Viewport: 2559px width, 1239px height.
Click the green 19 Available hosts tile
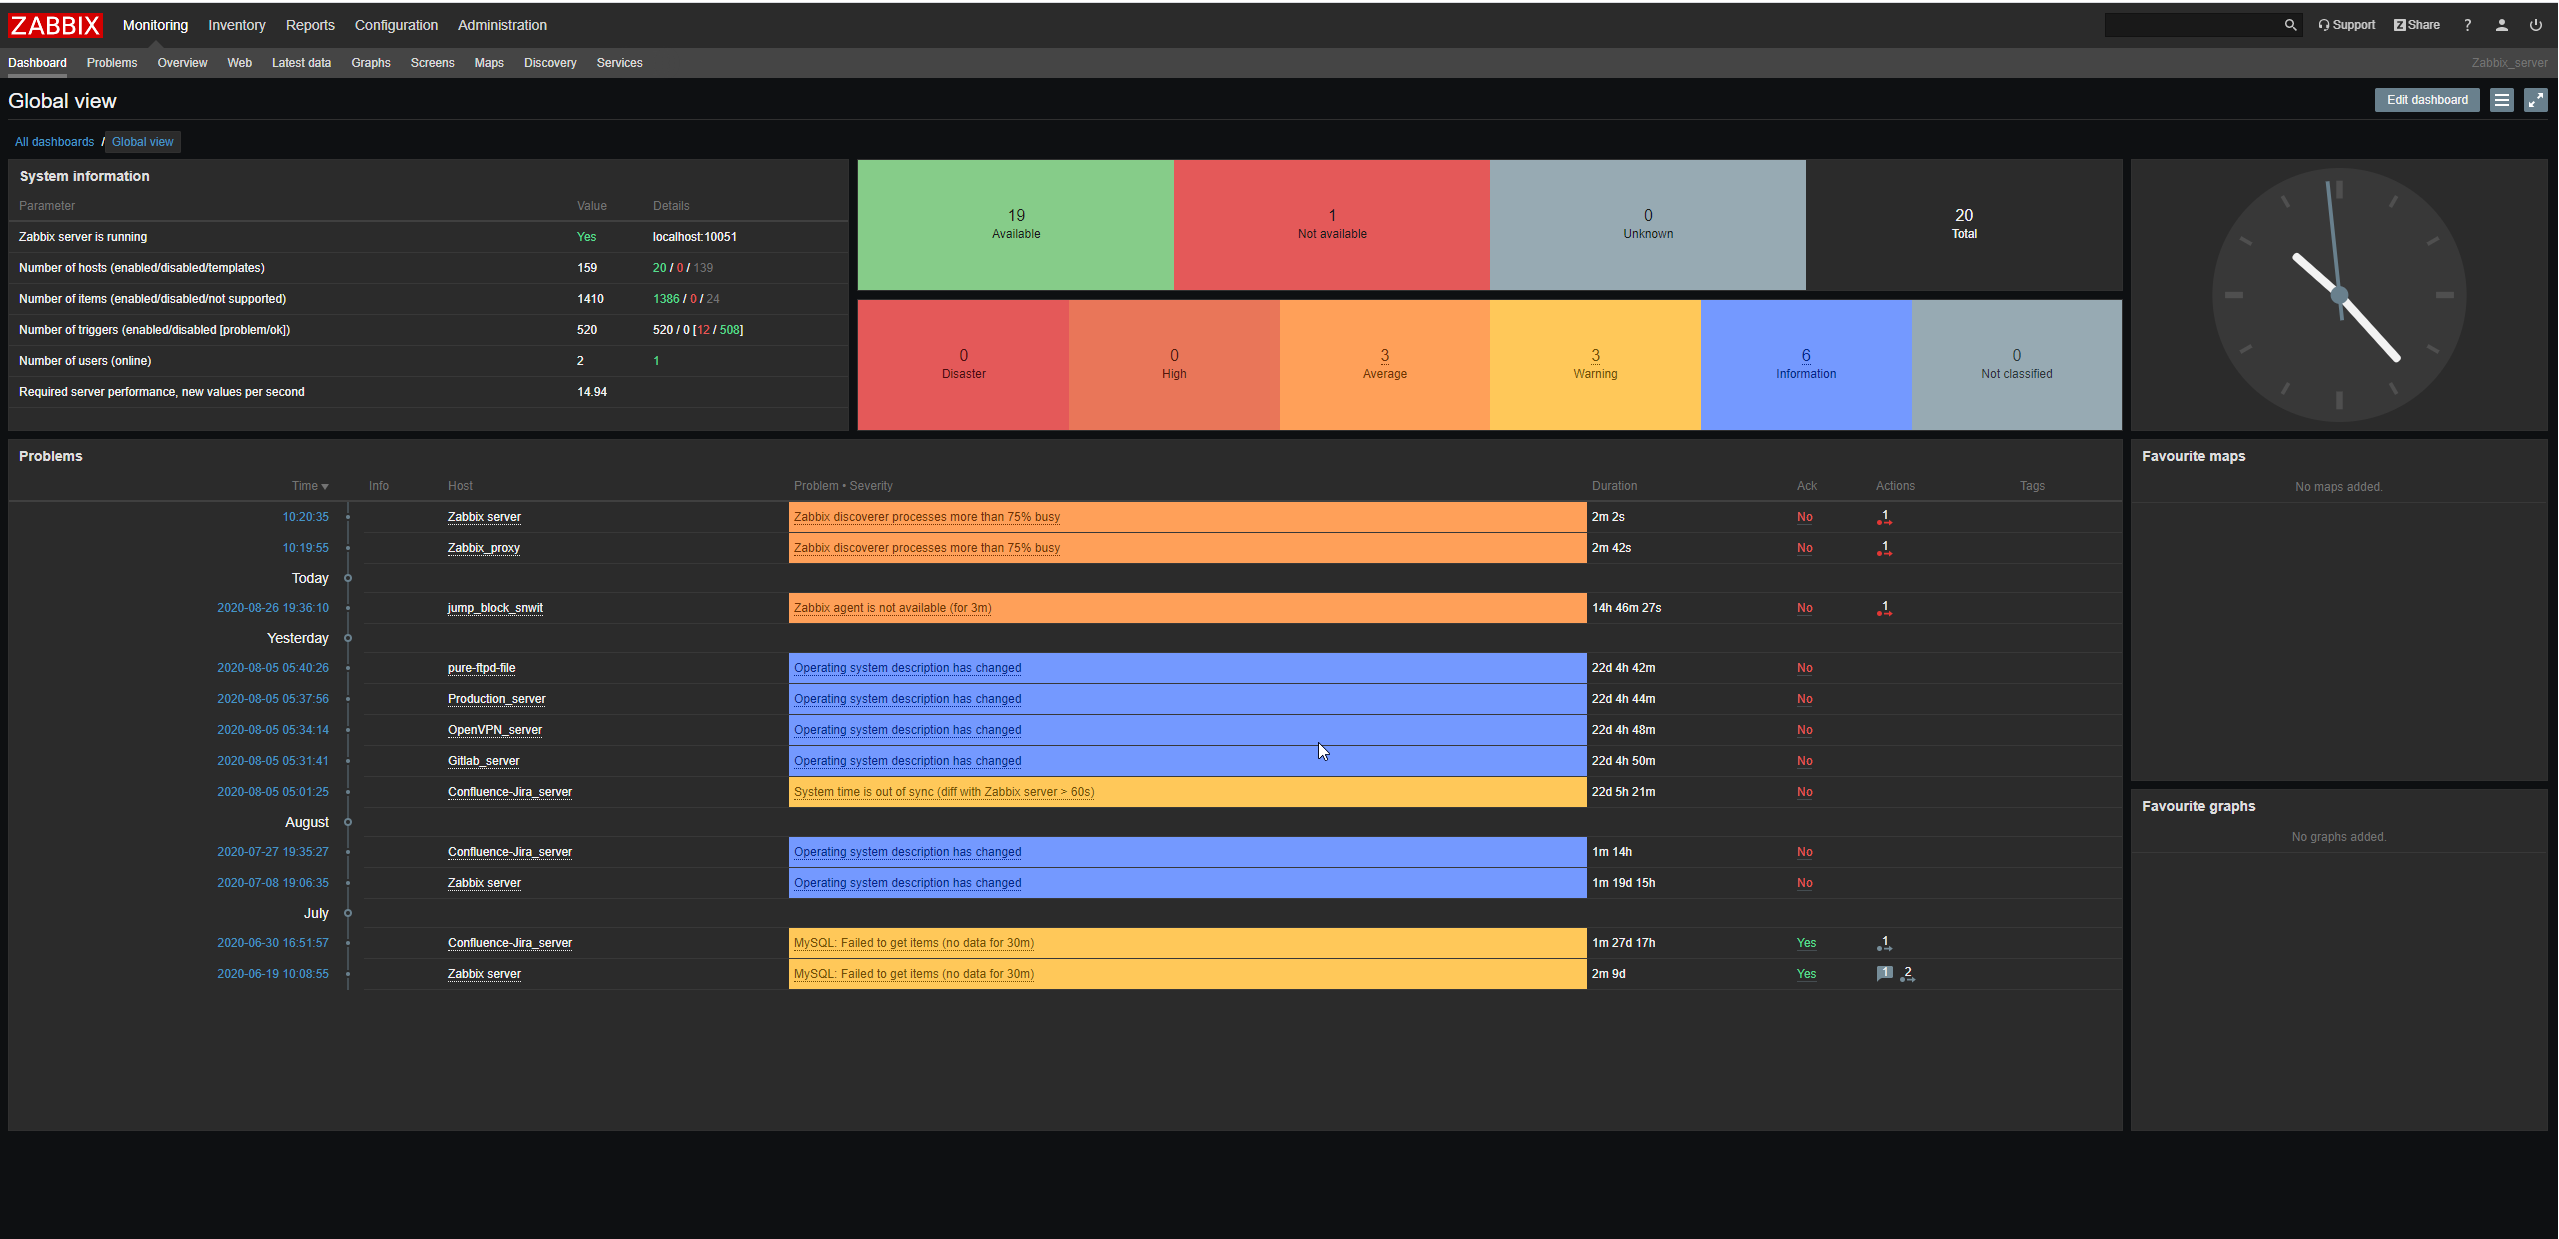pos(1015,225)
